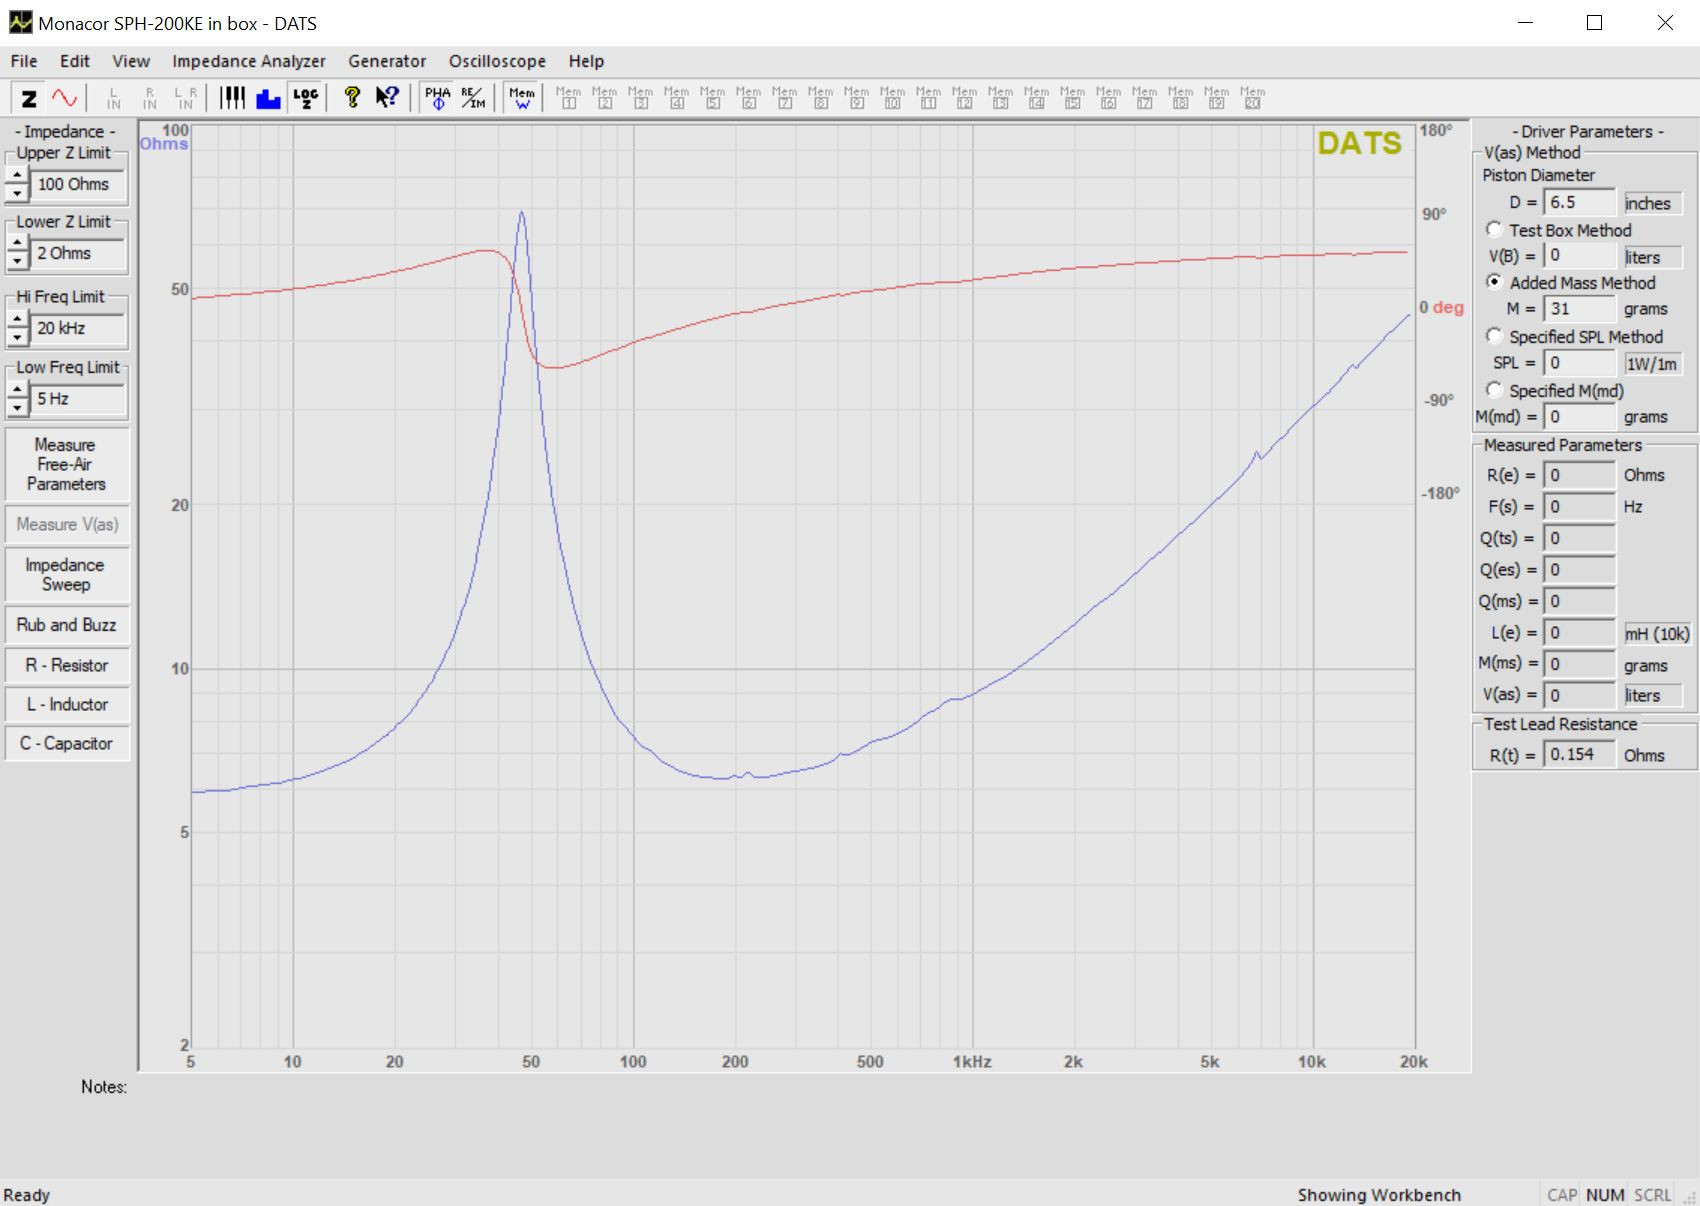Click the Mem W workbench icon
Screen dimensions: 1700x1206
coord(522,98)
